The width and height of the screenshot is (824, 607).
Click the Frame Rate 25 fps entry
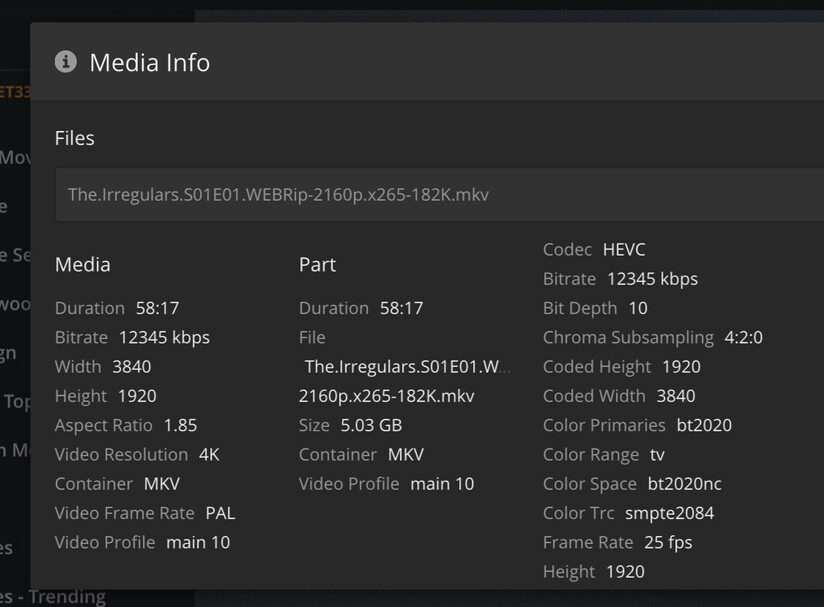(617, 542)
